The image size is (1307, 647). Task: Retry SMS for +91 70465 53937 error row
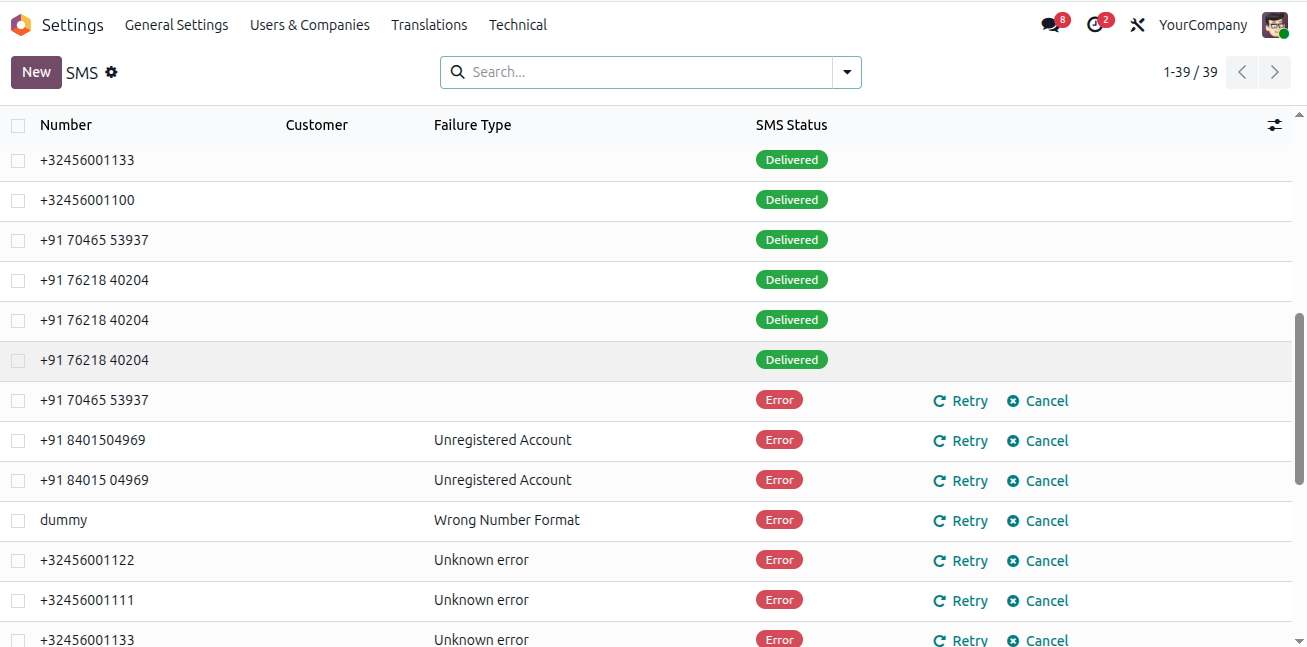(960, 401)
